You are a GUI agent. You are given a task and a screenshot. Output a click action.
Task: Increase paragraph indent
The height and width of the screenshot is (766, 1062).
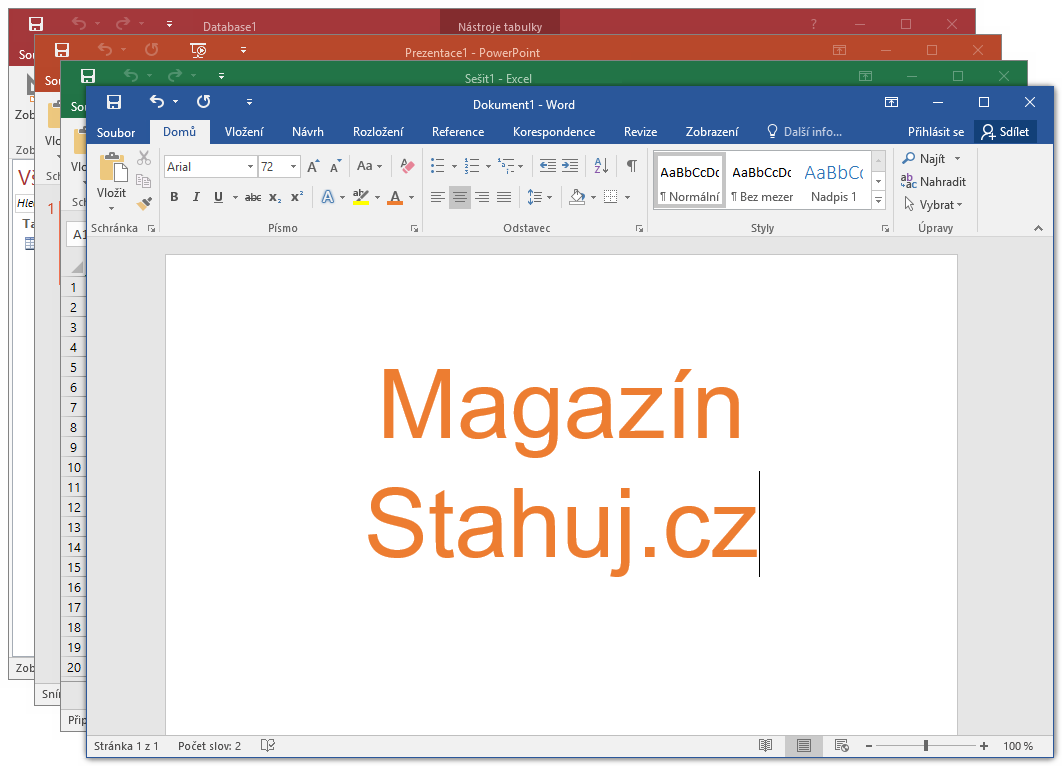(x=570, y=165)
